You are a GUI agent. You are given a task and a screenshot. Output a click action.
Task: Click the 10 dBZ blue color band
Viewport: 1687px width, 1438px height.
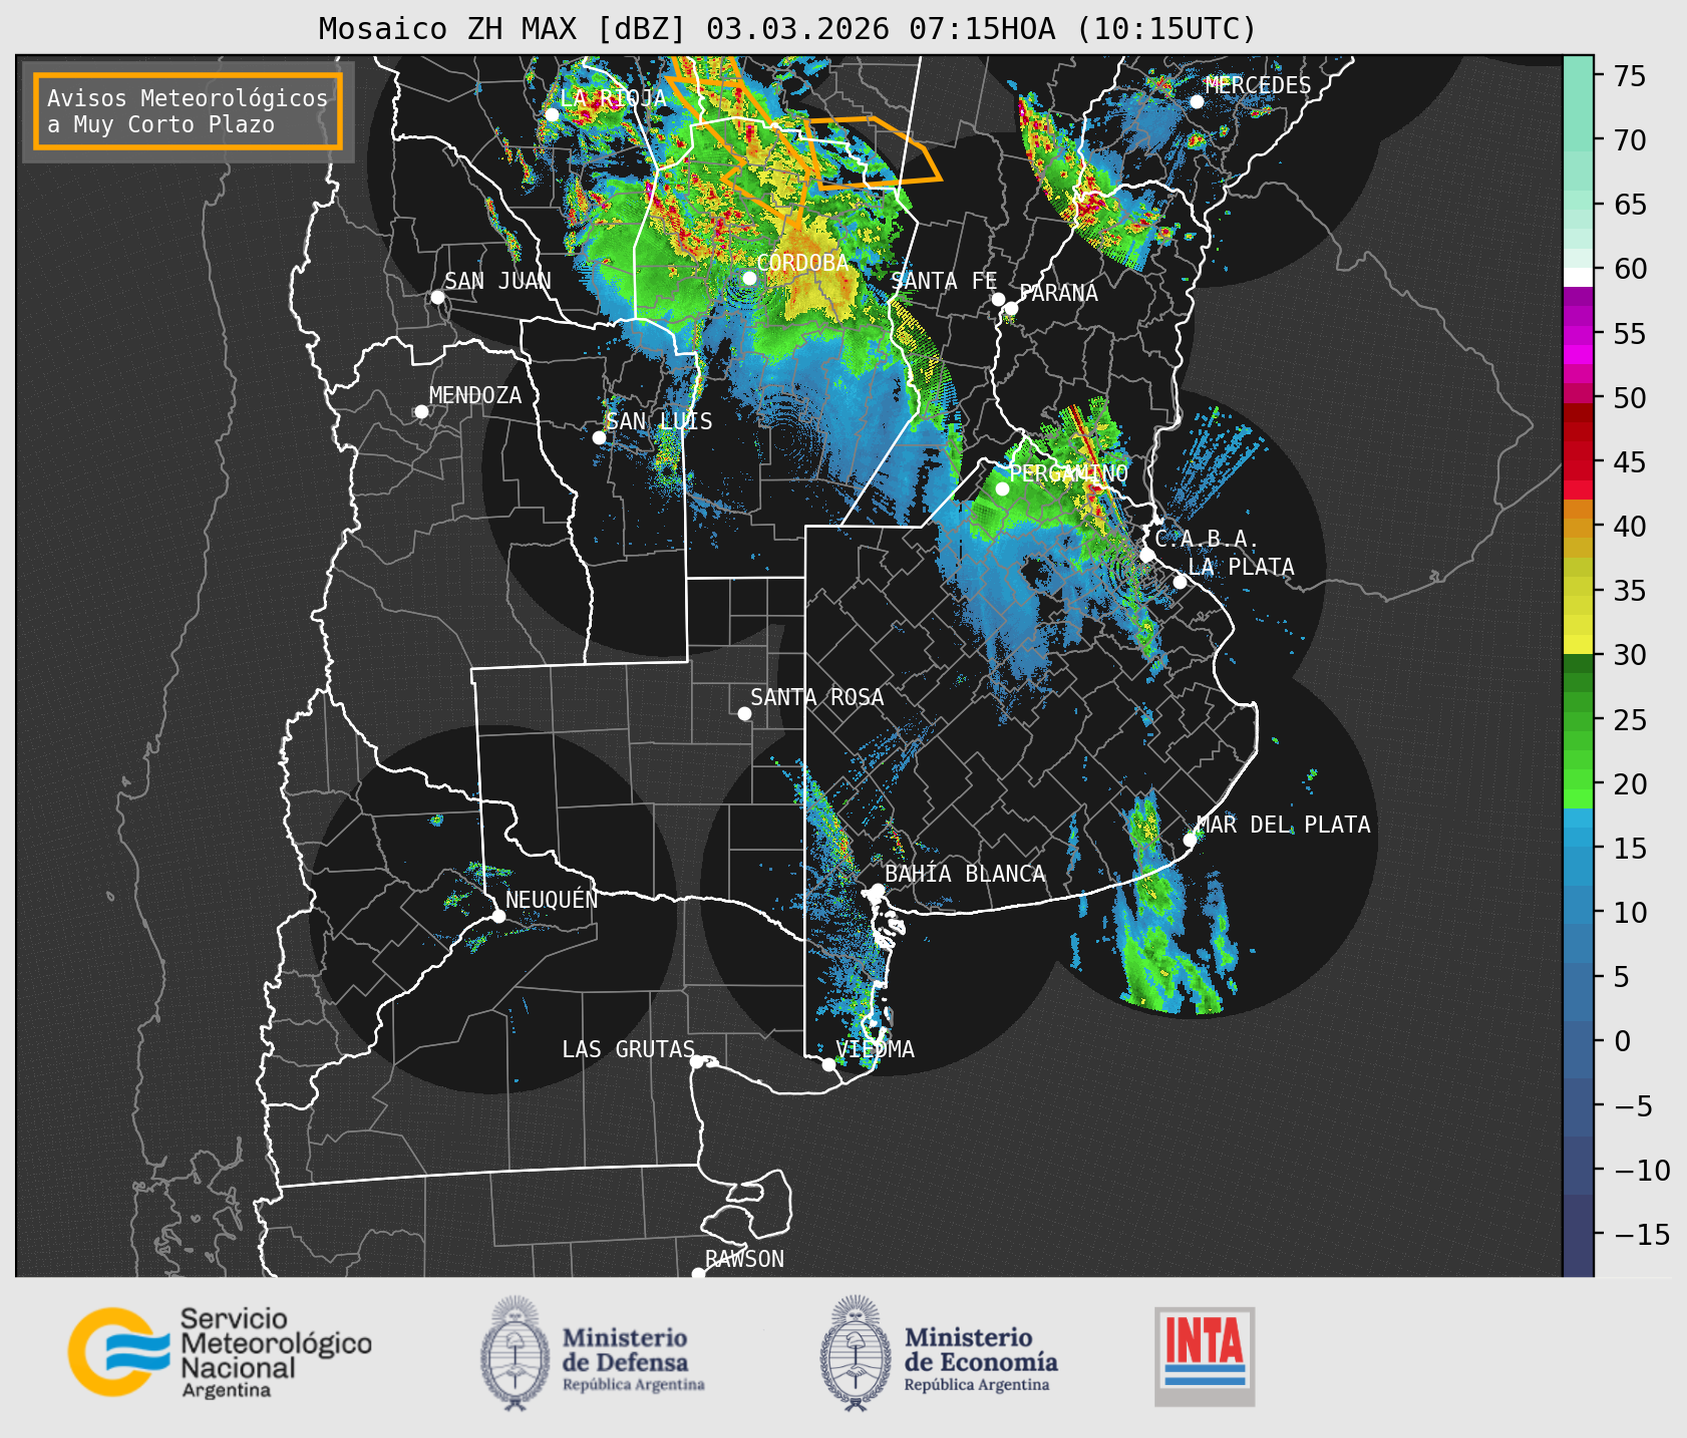(1578, 912)
